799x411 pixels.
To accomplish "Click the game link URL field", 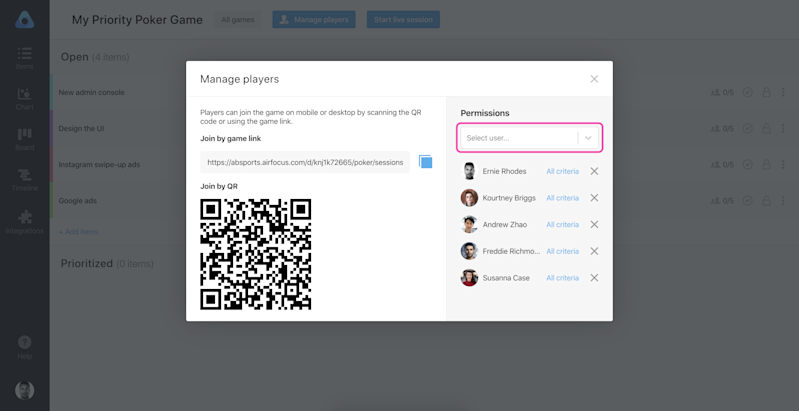I will click(x=305, y=162).
